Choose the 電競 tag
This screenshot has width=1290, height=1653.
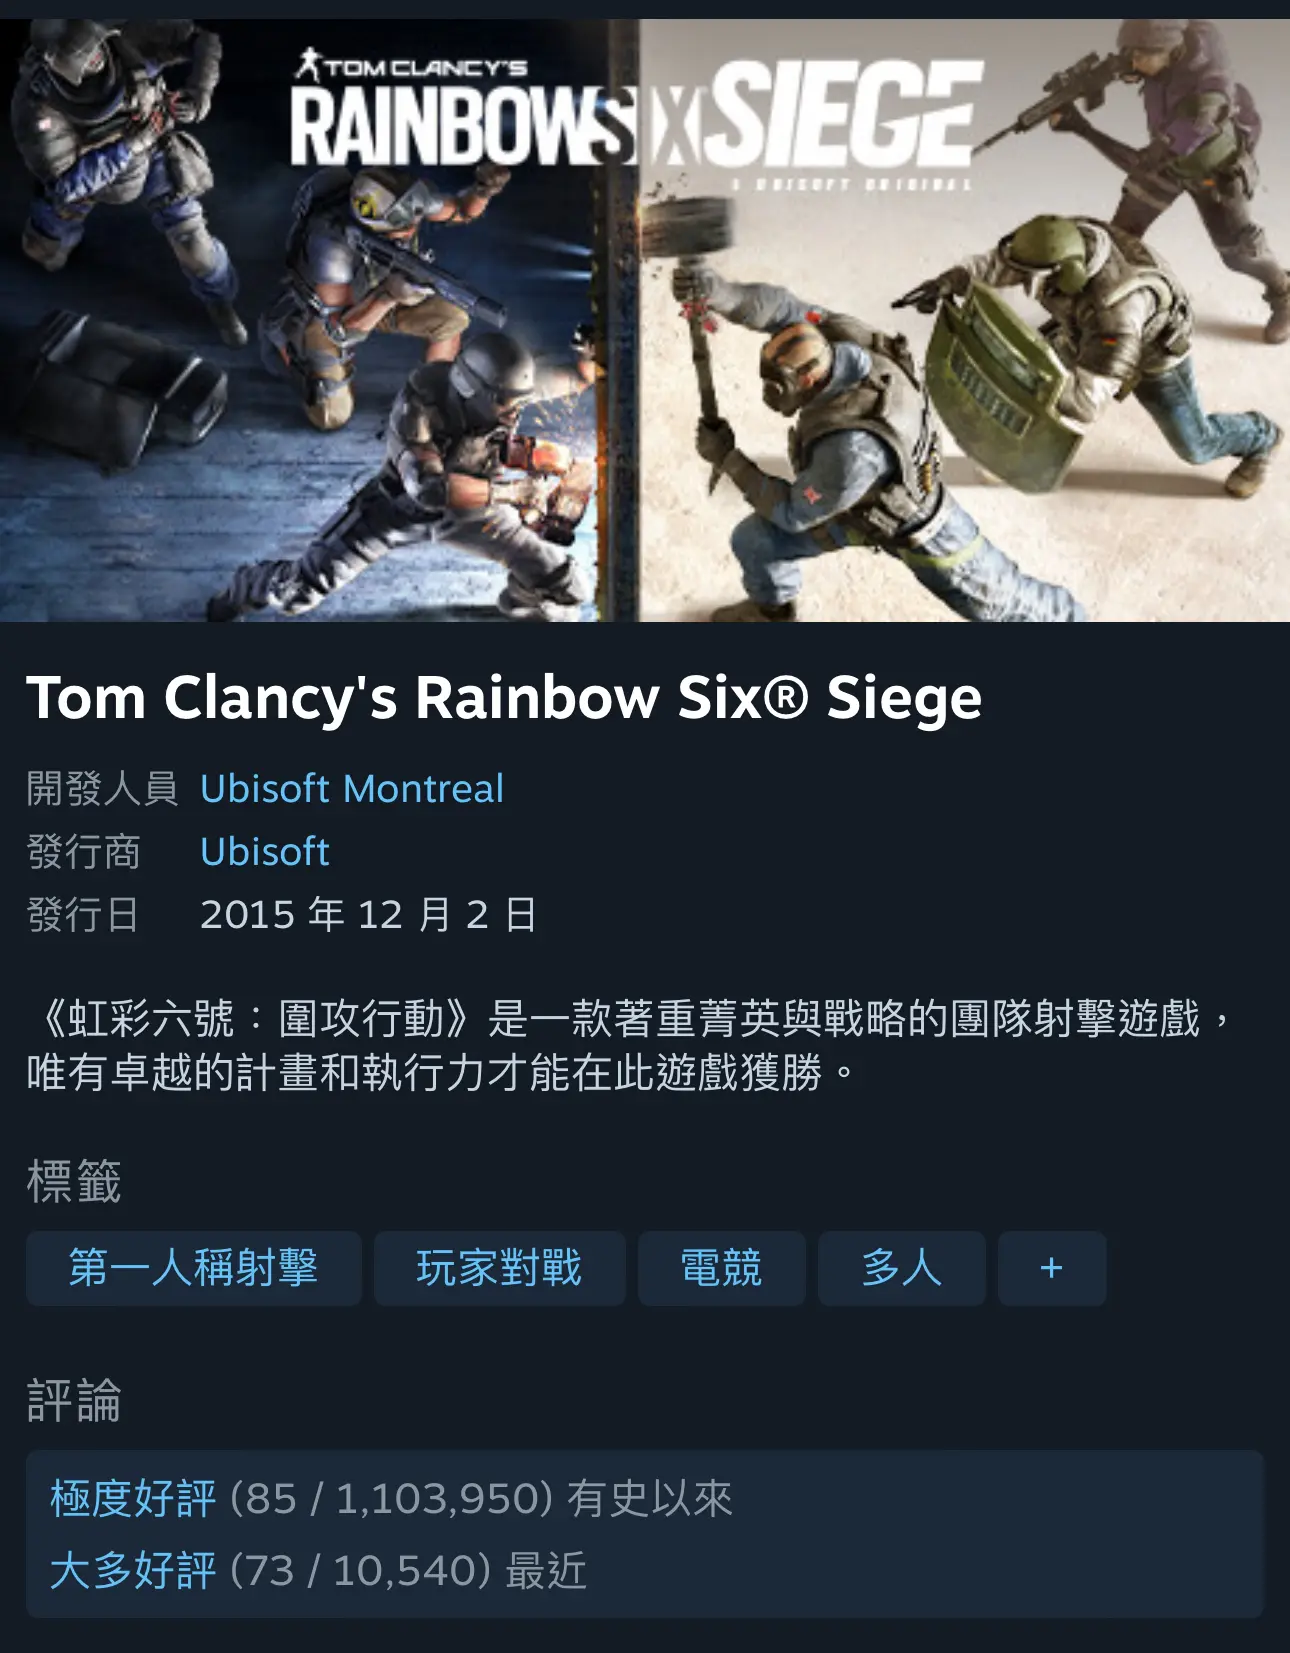coord(722,1268)
